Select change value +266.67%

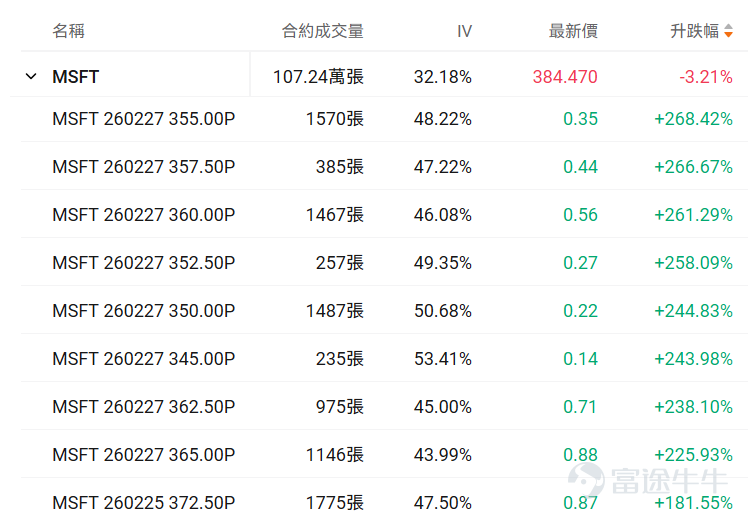[x=693, y=167]
